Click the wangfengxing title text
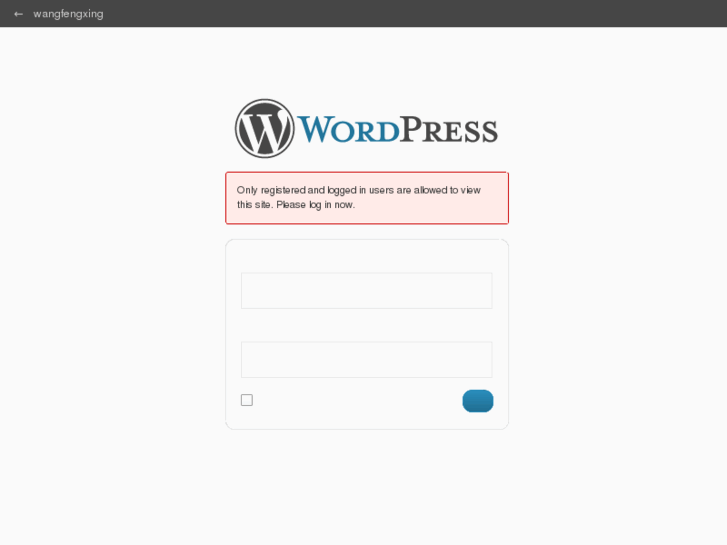 point(68,14)
